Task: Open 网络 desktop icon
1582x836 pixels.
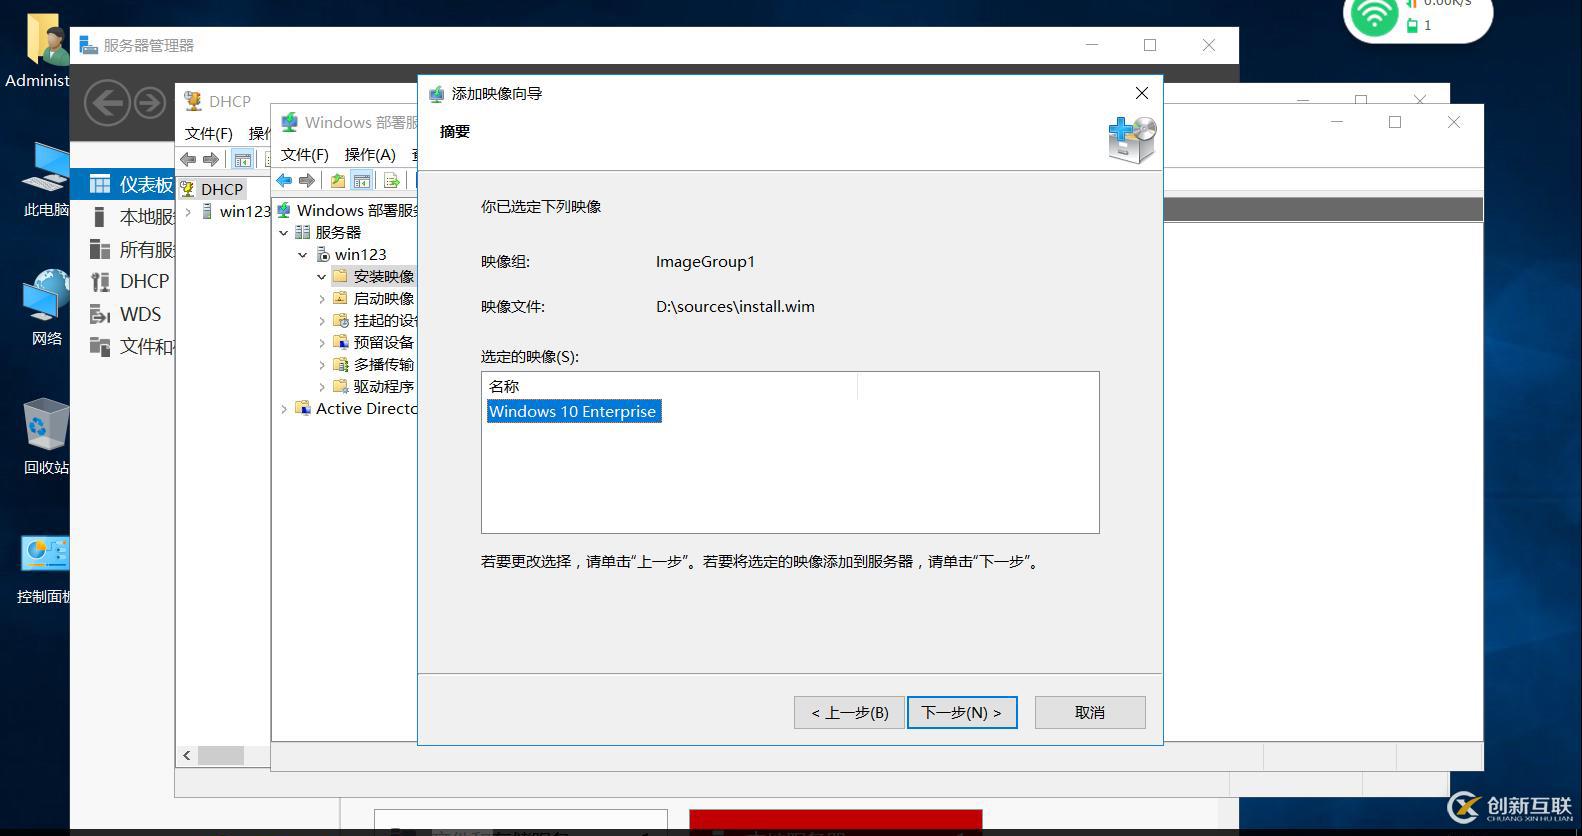Action: (46, 308)
